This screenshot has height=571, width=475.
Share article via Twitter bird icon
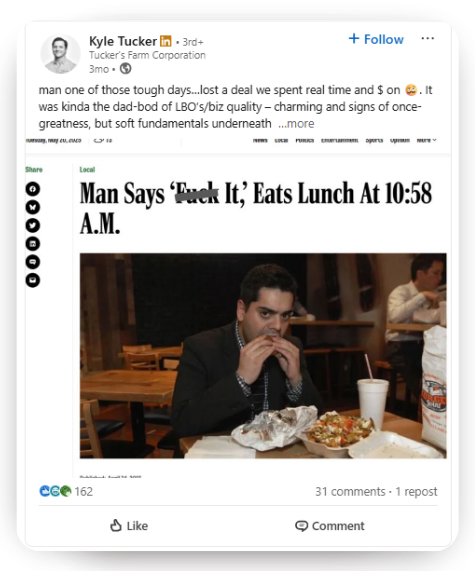(x=33, y=225)
